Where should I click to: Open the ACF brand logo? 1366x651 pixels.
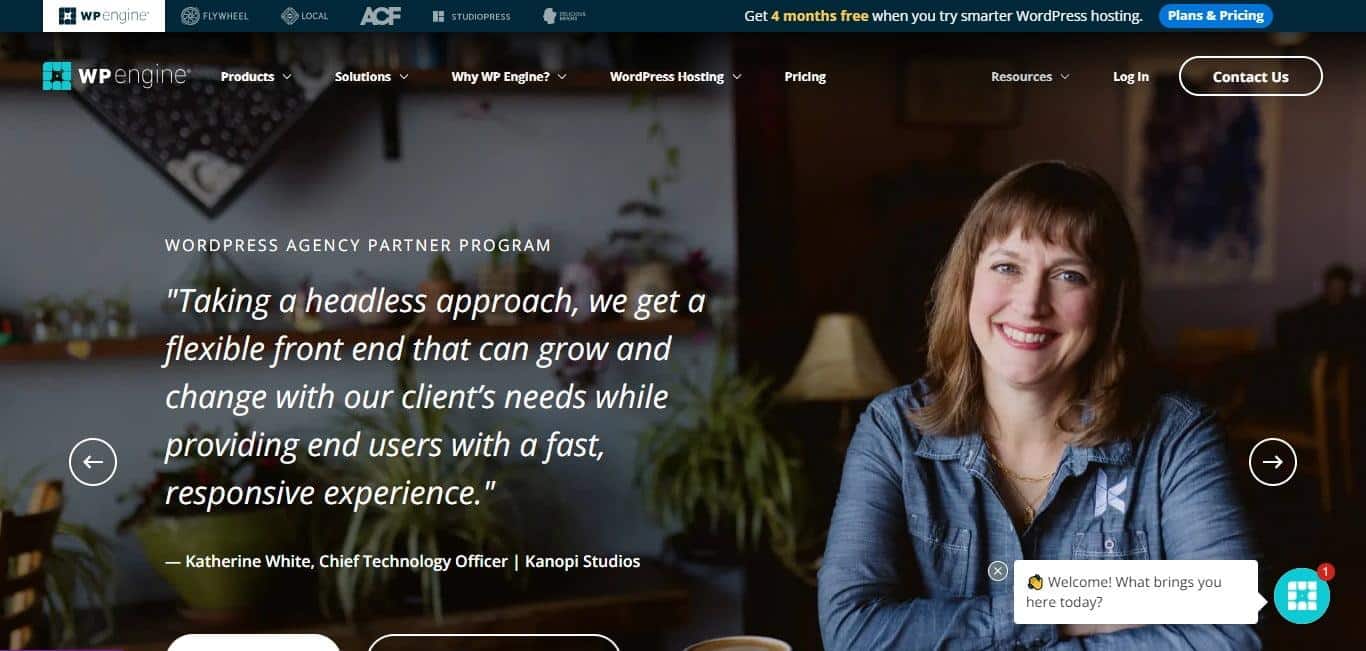coord(380,16)
